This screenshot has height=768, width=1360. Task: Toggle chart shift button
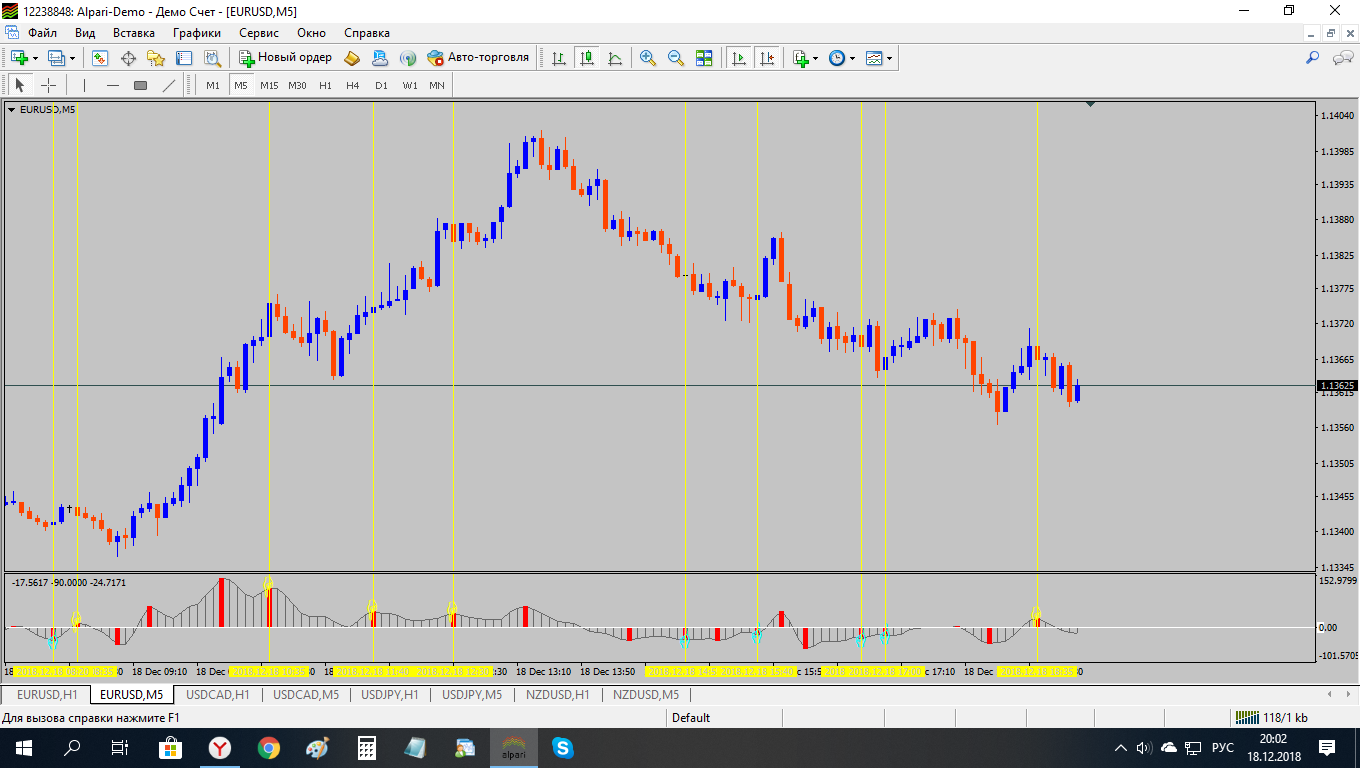point(767,58)
